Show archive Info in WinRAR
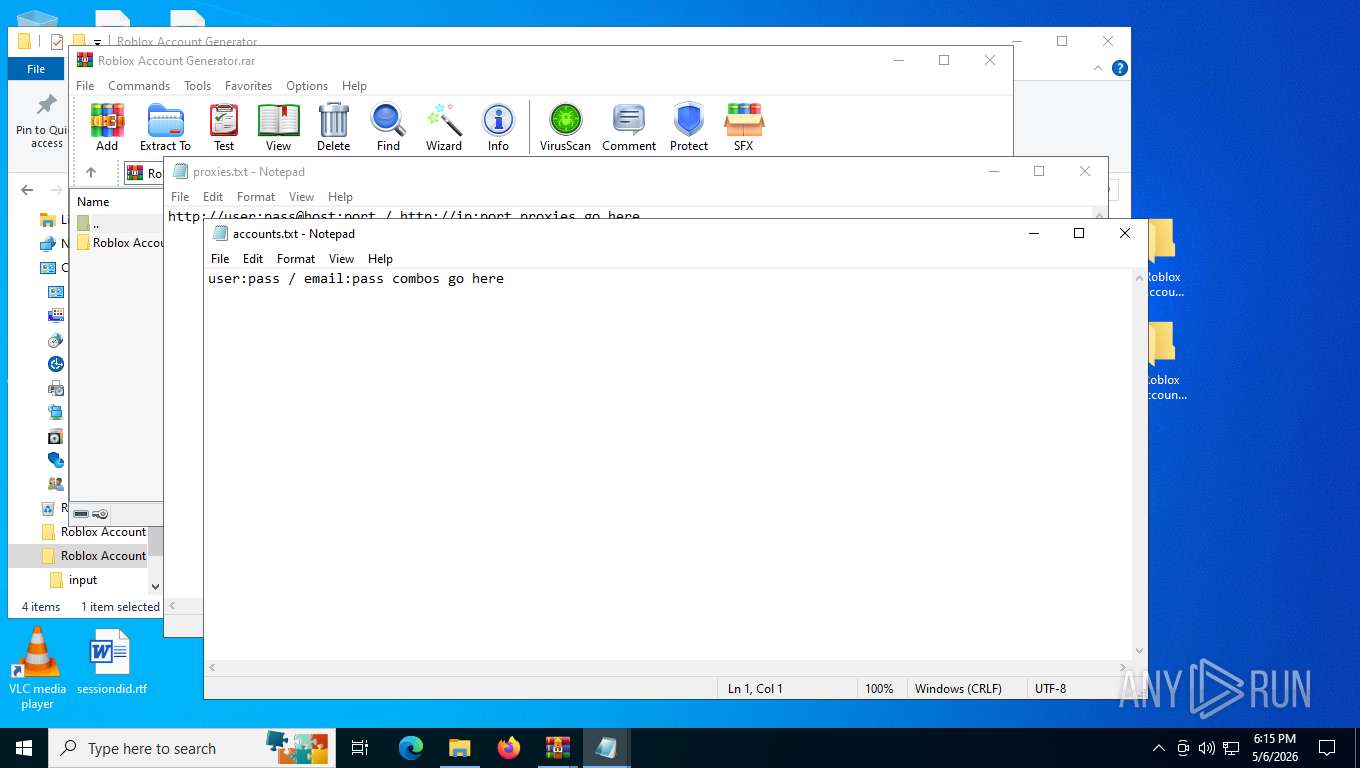Viewport: 1360px width, 768px height. coord(498,127)
